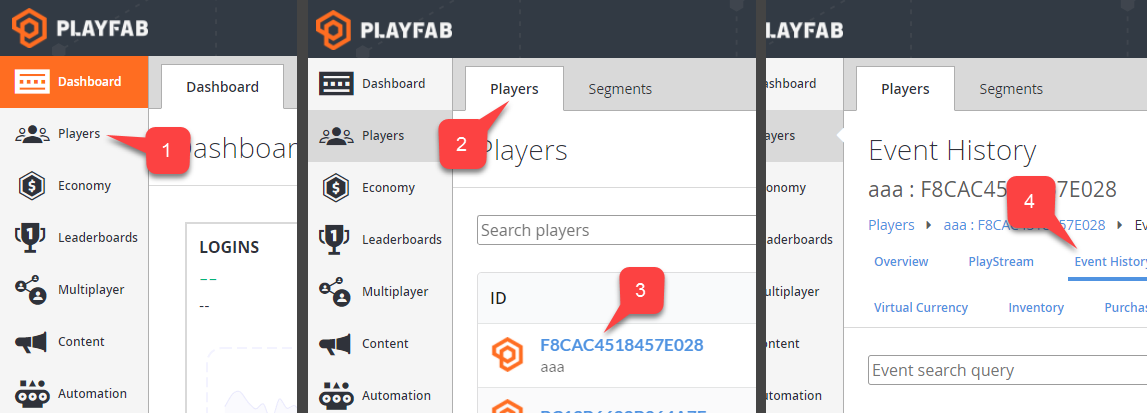Click Automation label in Players list page sidebar
Screen dimensions: 1147x413
396,395
